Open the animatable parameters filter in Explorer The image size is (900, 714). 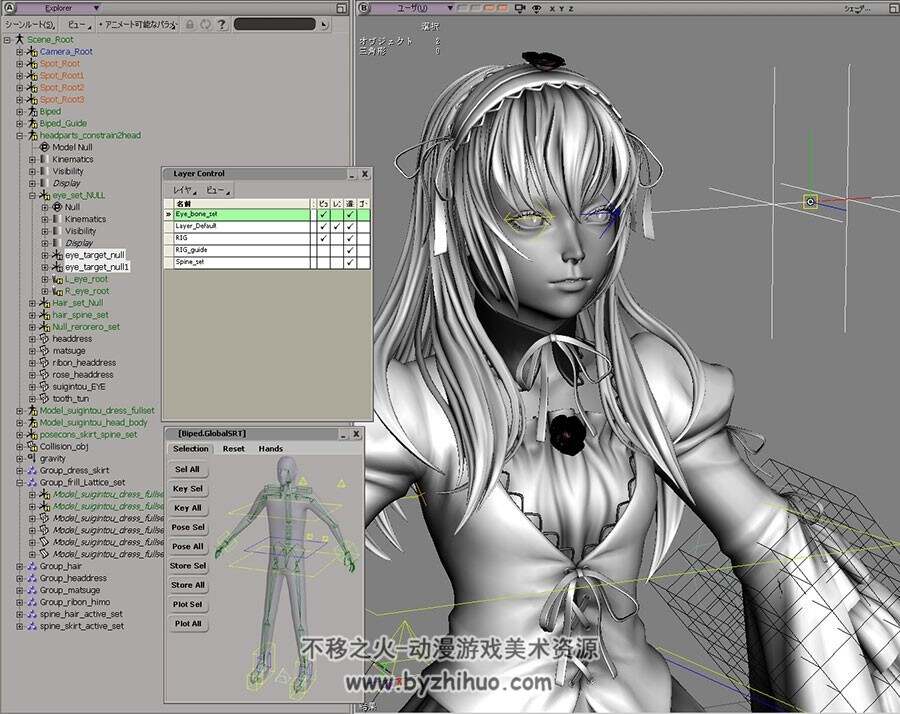137,25
